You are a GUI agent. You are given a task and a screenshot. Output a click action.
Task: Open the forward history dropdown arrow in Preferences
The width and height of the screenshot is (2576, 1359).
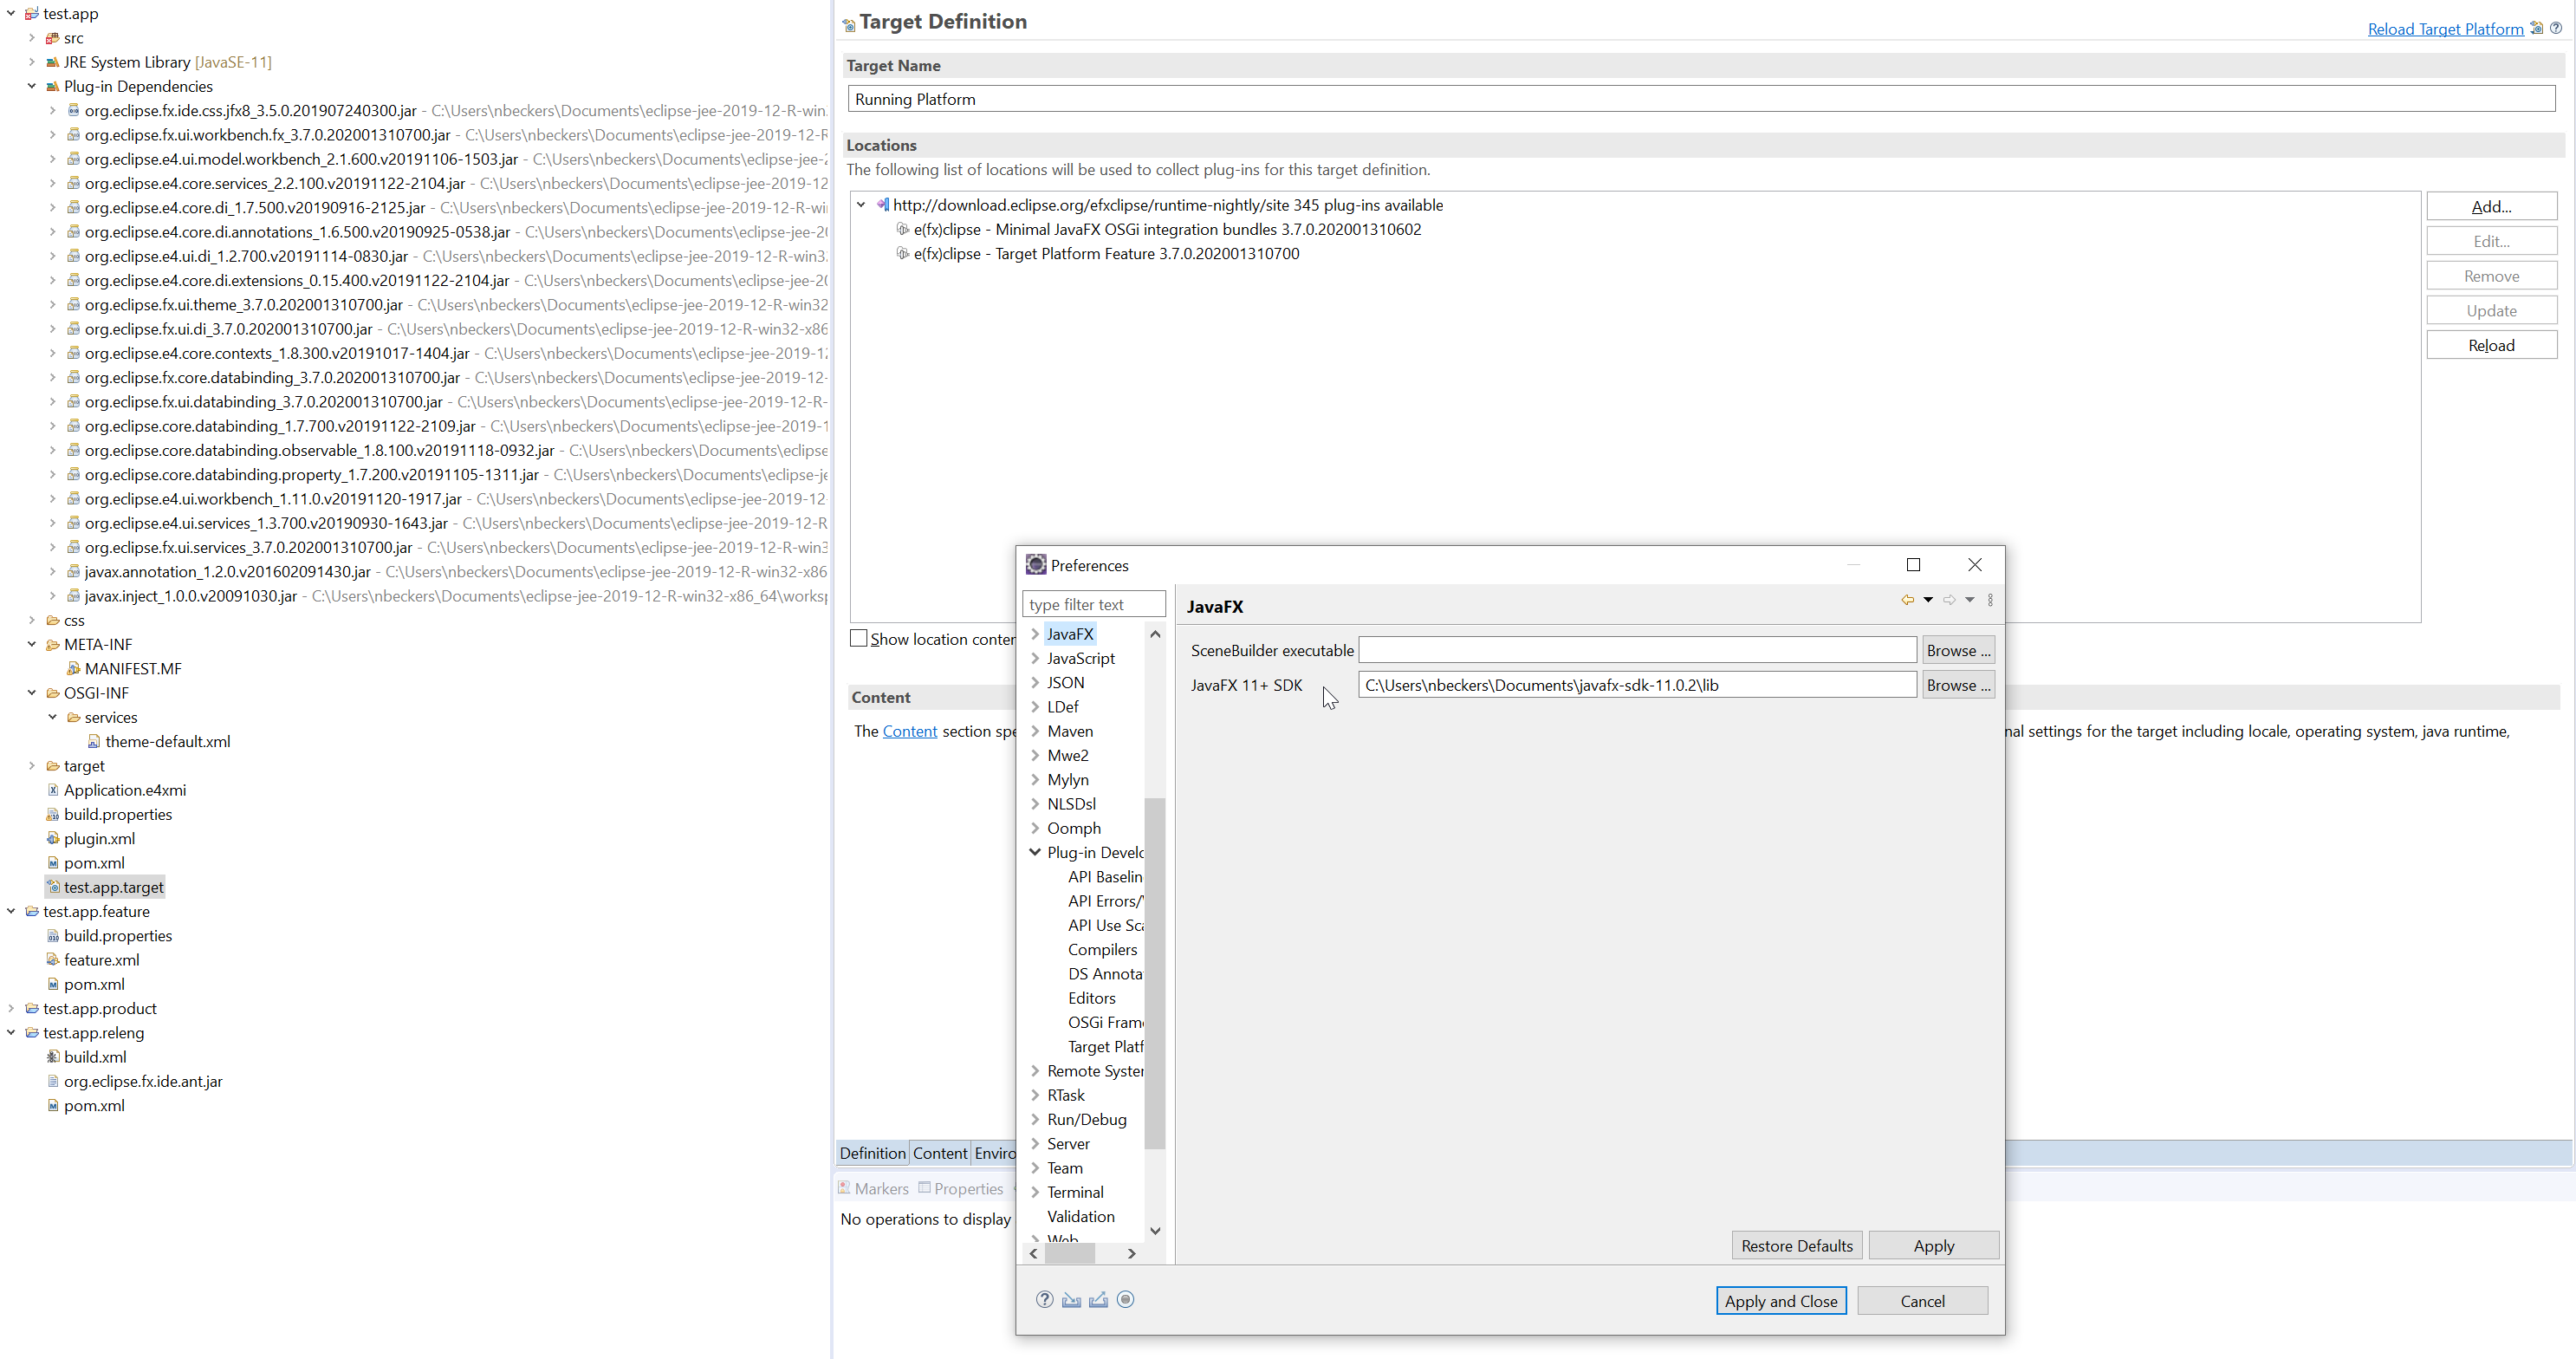click(x=1970, y=600)
